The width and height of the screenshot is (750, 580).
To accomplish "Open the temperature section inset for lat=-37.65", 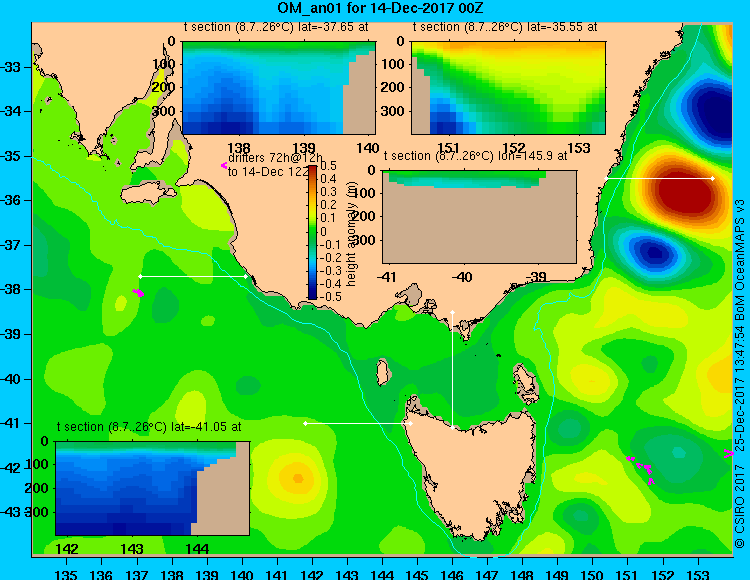I will coord(279,88).
